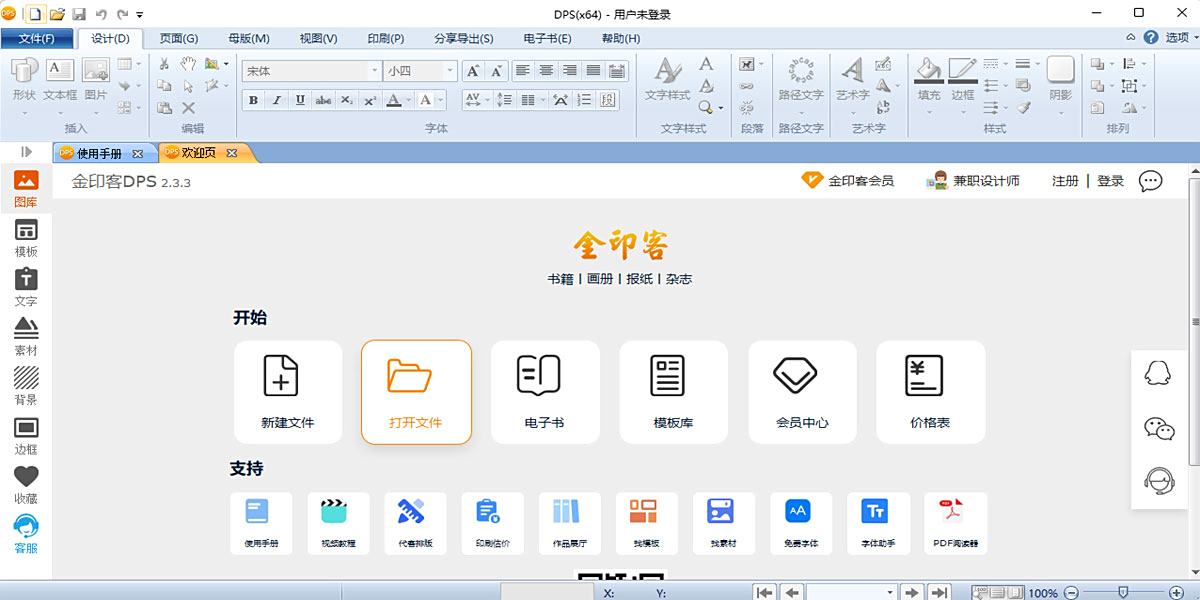This screenshot has height=600, width=1200.
Task: Click the 登录 login link
Action: [1111, 181]
